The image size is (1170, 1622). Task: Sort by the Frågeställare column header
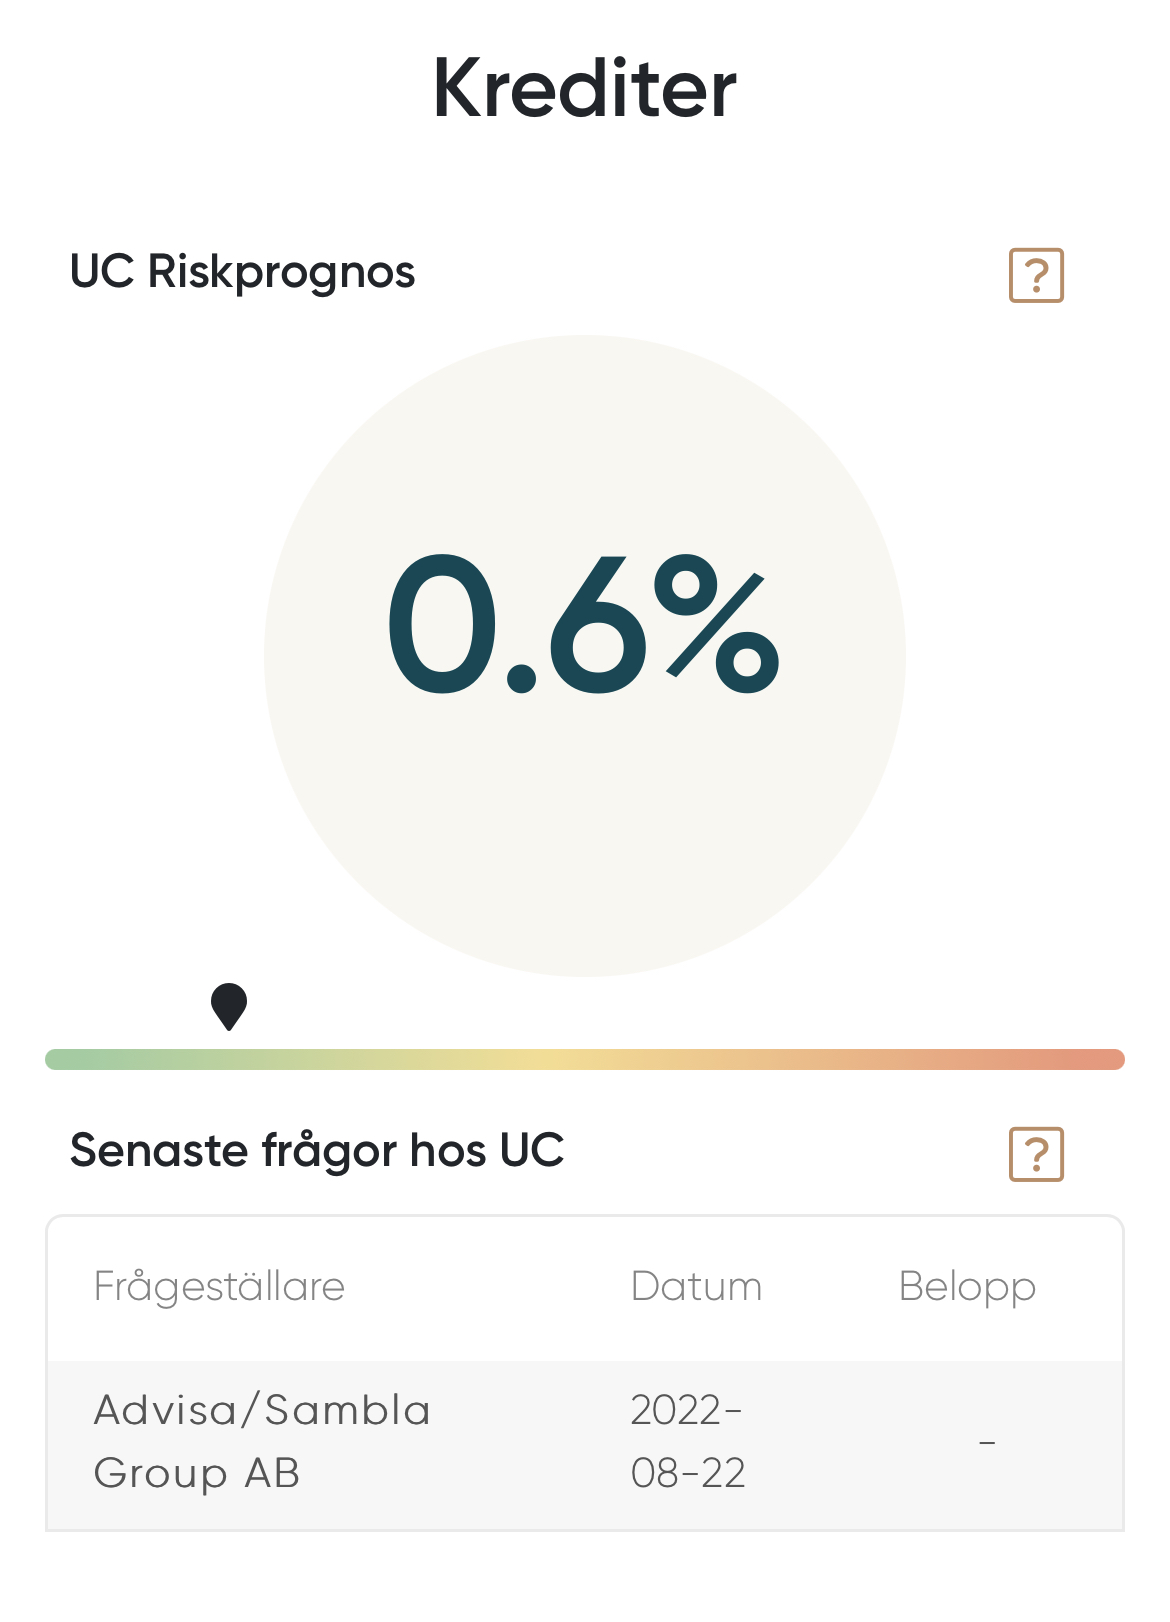(x=219, y=1286)
